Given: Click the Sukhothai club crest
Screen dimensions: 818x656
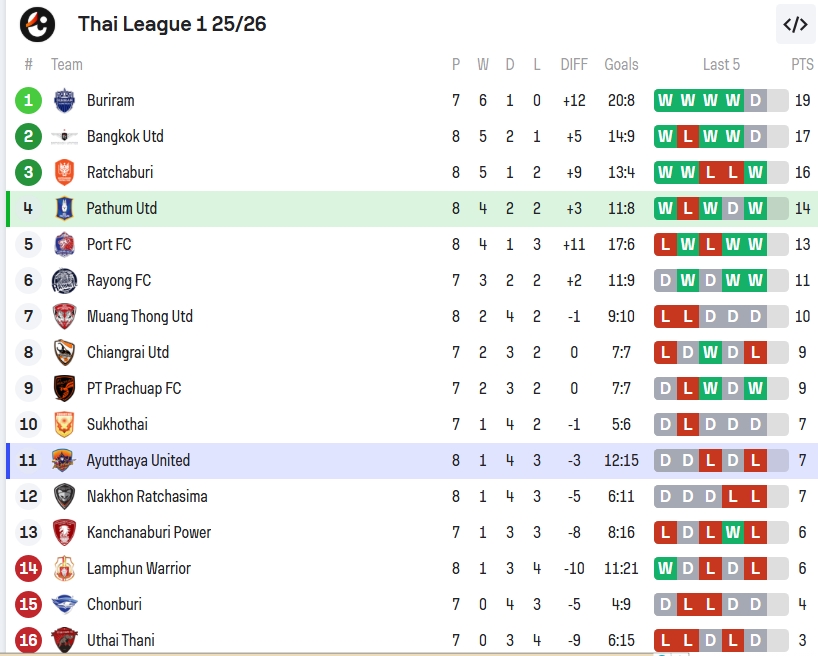Looking at the screenshot, I should pyautogui.click(x=64, y=424).
